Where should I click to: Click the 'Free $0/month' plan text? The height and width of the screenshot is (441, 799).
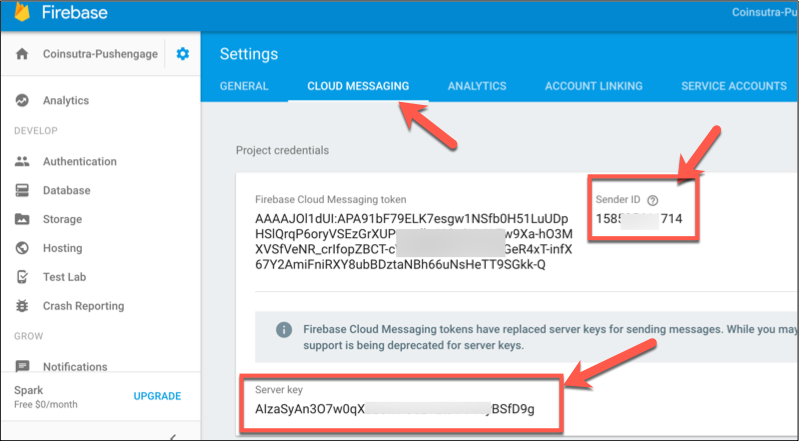click(x=46, y=404)
